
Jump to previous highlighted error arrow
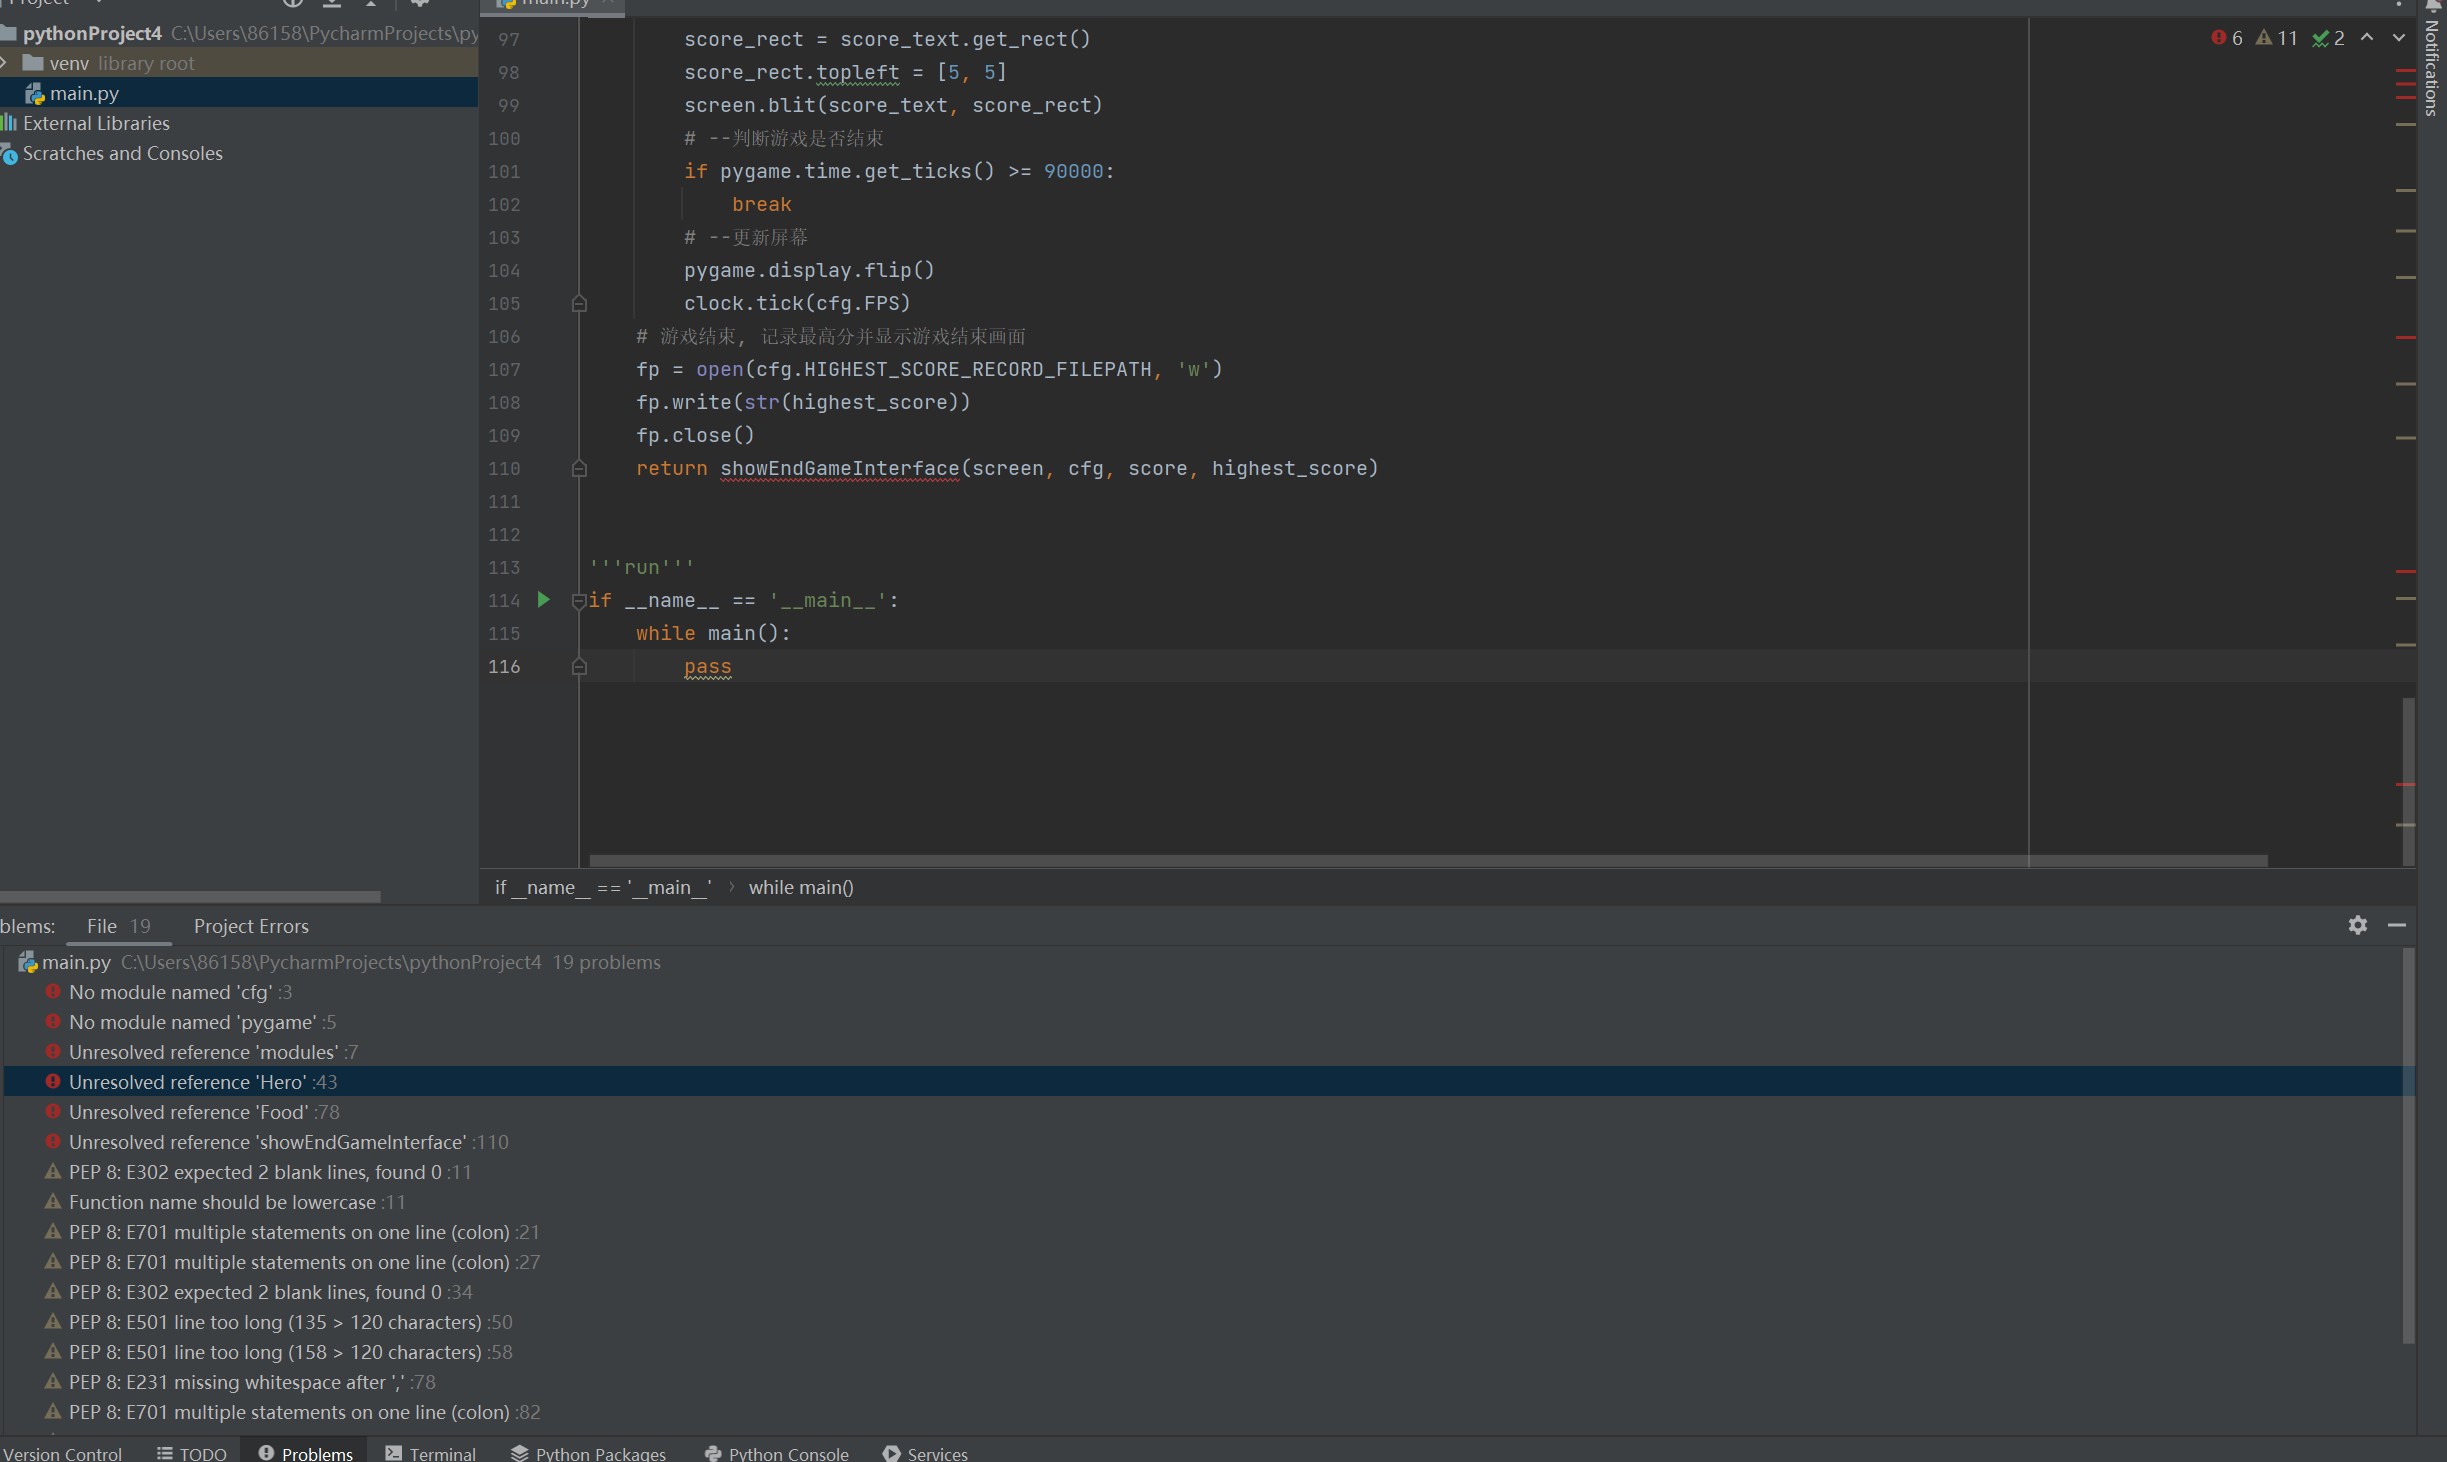click(x=2367, y=38)
